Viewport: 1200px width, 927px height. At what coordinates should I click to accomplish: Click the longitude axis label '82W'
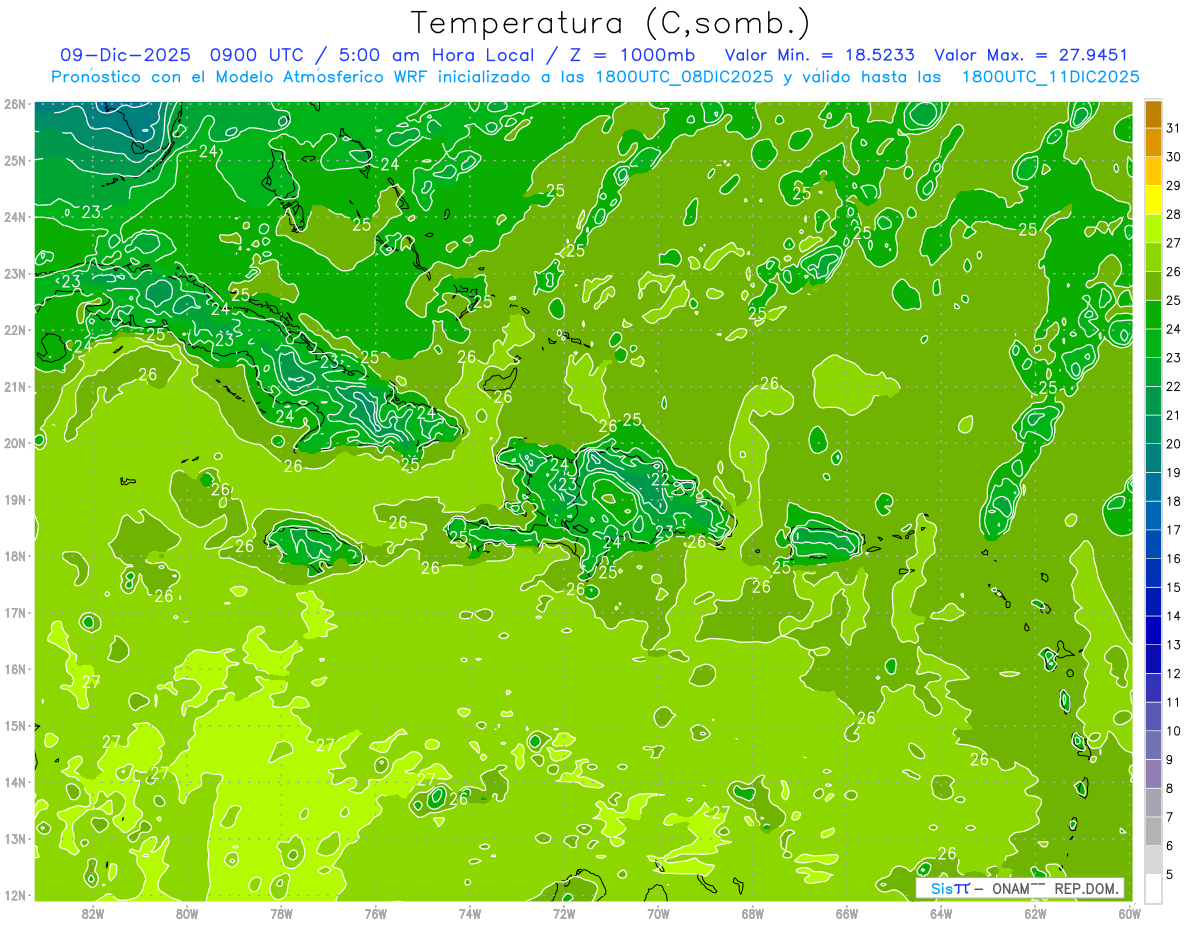click(x=93, y=912)
